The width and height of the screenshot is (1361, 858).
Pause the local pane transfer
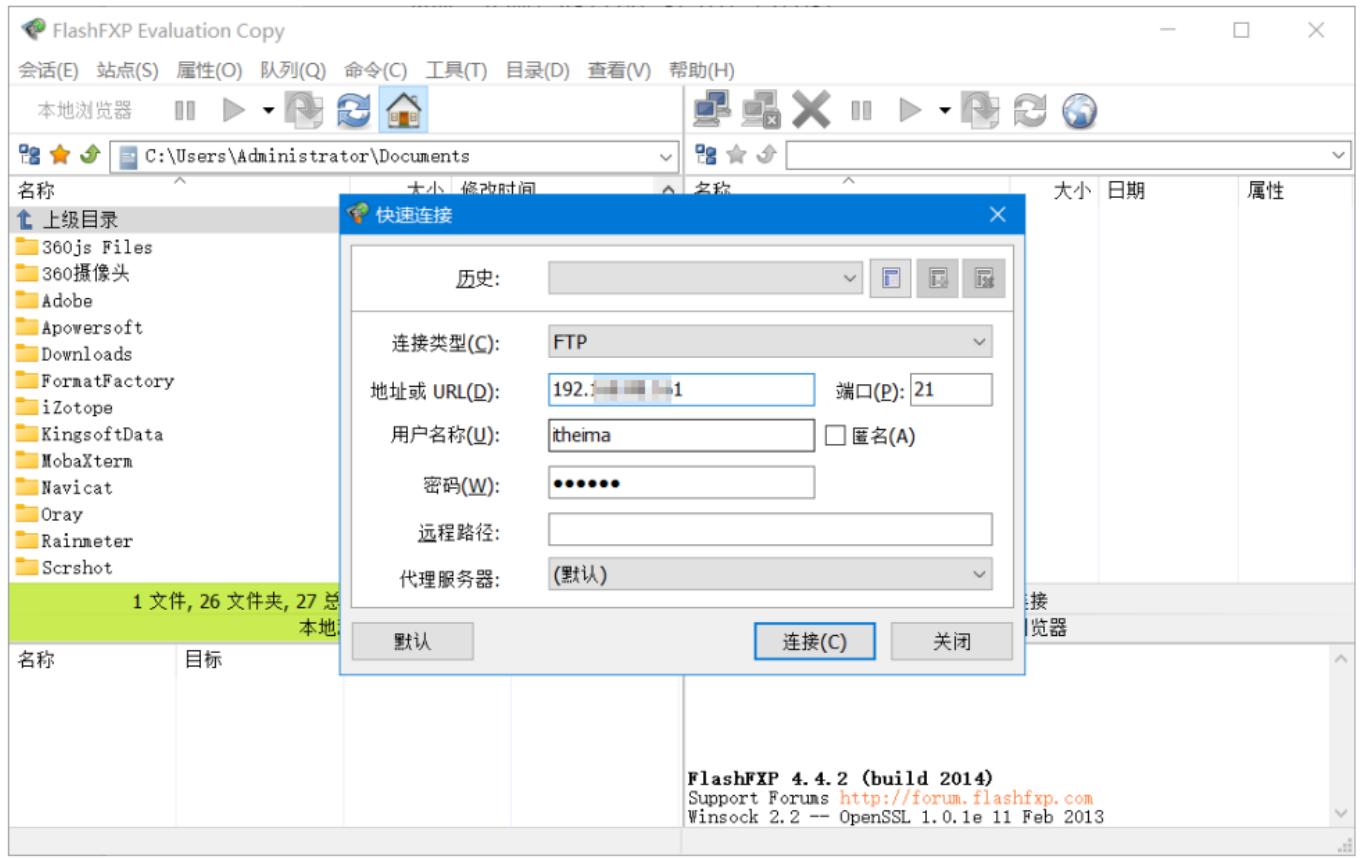tap(185, 110)
